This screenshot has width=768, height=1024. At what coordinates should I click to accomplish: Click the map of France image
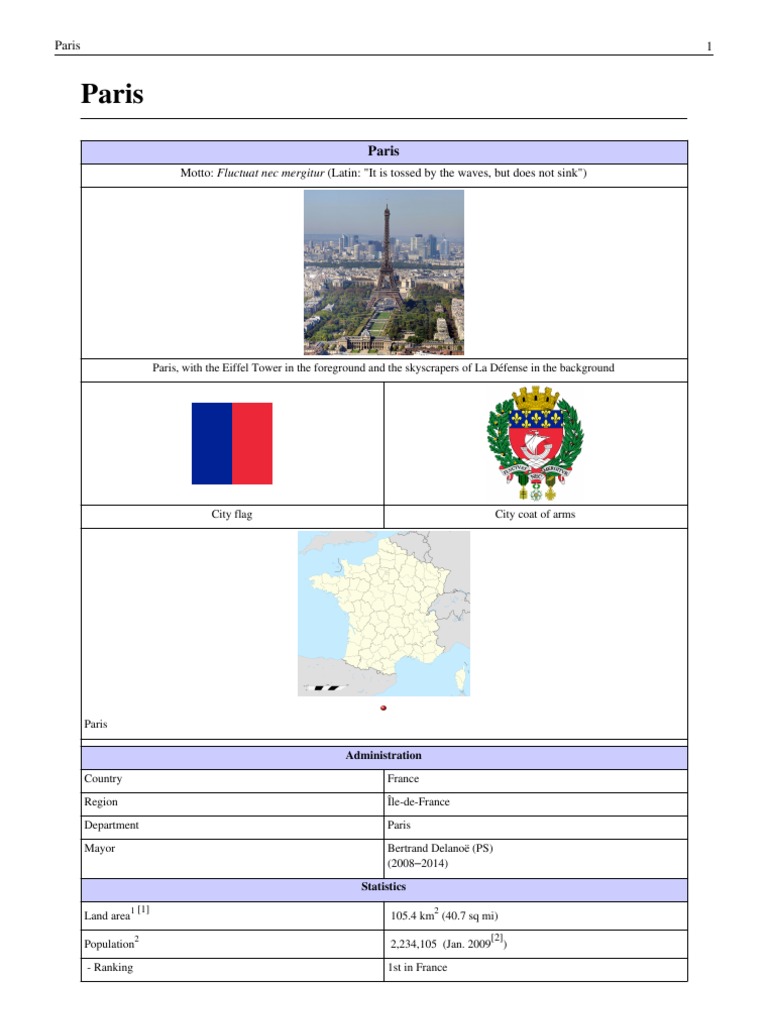[x=384, y=613]
